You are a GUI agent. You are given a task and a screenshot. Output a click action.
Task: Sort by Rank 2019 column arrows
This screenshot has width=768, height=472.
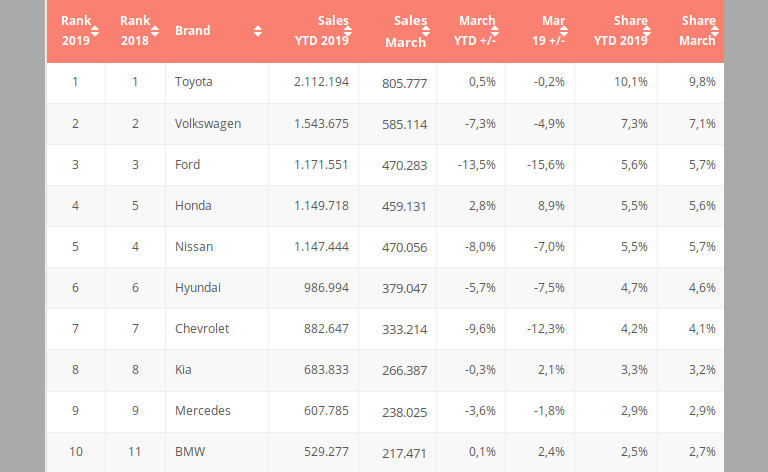(x=96, y=30)
